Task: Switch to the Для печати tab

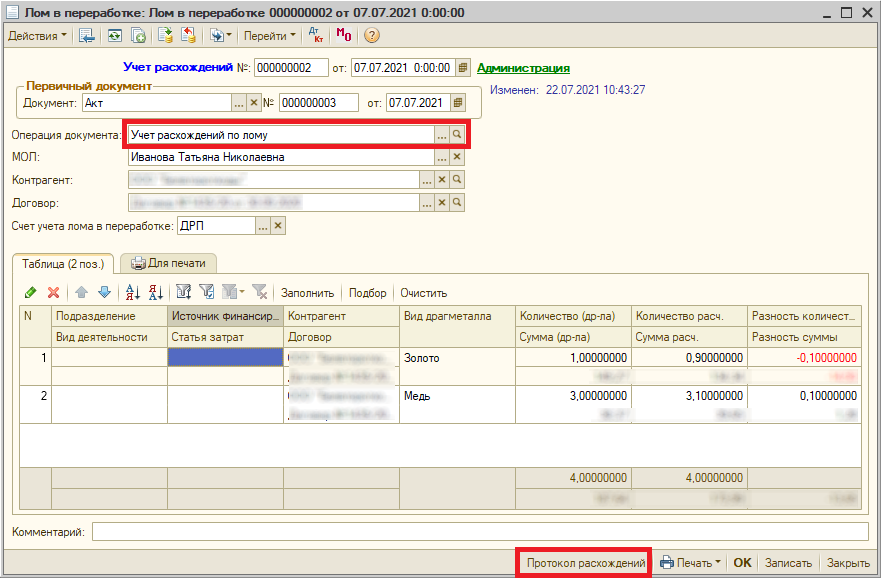Action: point(169,263)
